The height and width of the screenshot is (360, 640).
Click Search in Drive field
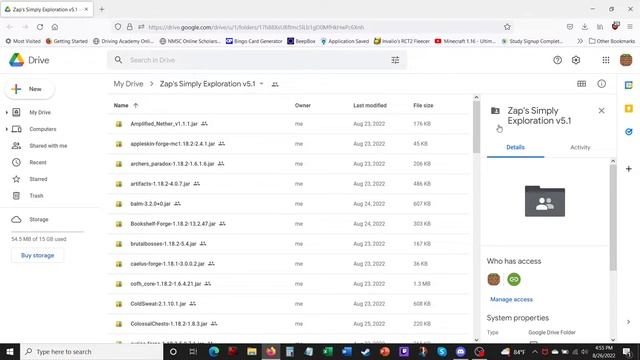point(257,60)
